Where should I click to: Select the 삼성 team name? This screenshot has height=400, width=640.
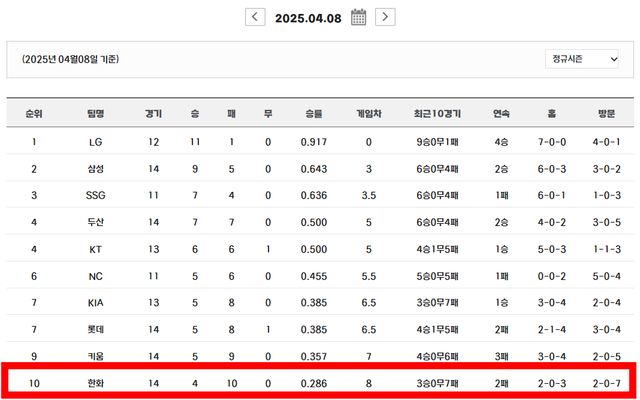pyautogui.click(x=95, y=169)
